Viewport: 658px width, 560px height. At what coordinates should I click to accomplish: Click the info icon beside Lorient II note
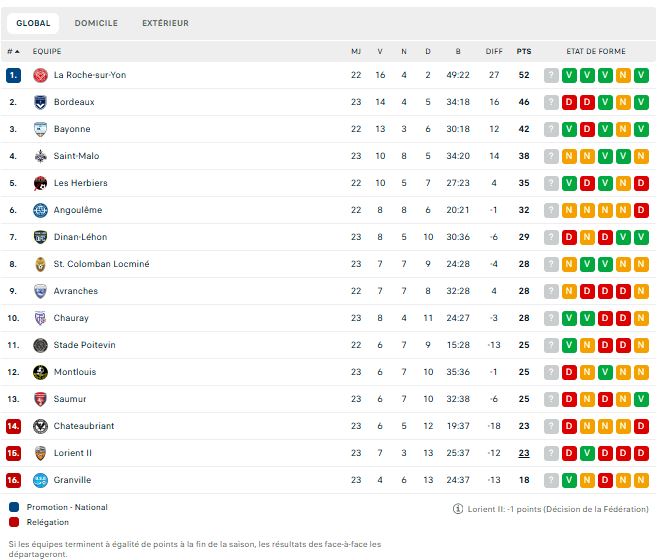pyautogui.click(x=458, y=508)
